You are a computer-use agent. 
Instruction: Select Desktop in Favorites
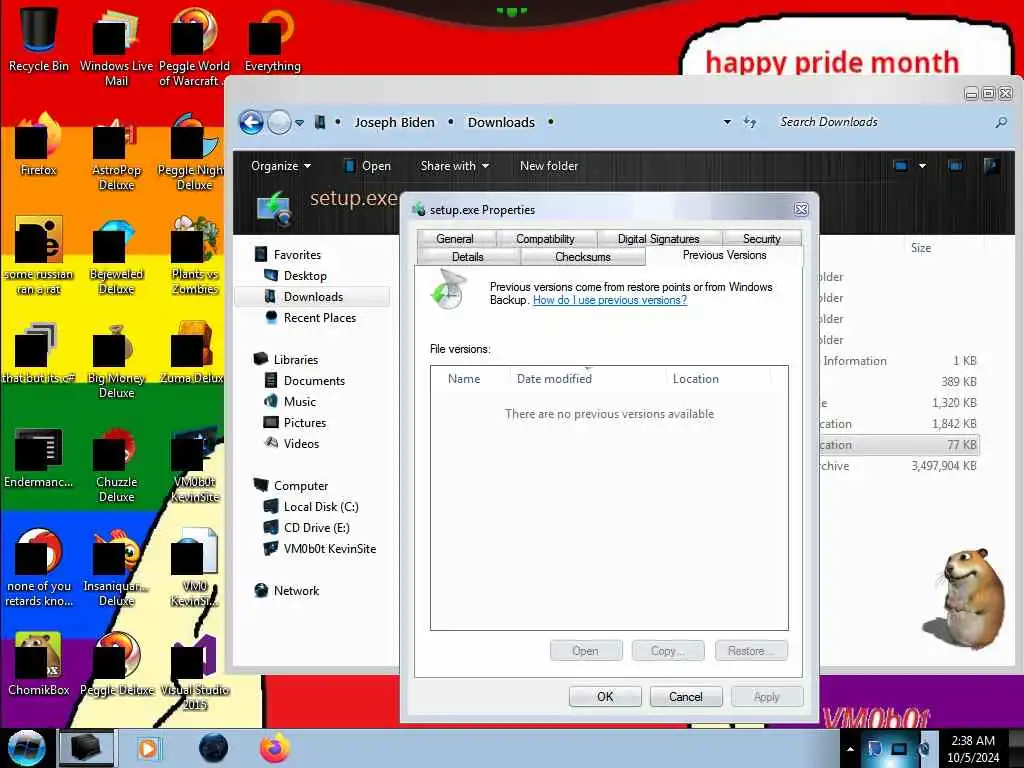point(305,276)
